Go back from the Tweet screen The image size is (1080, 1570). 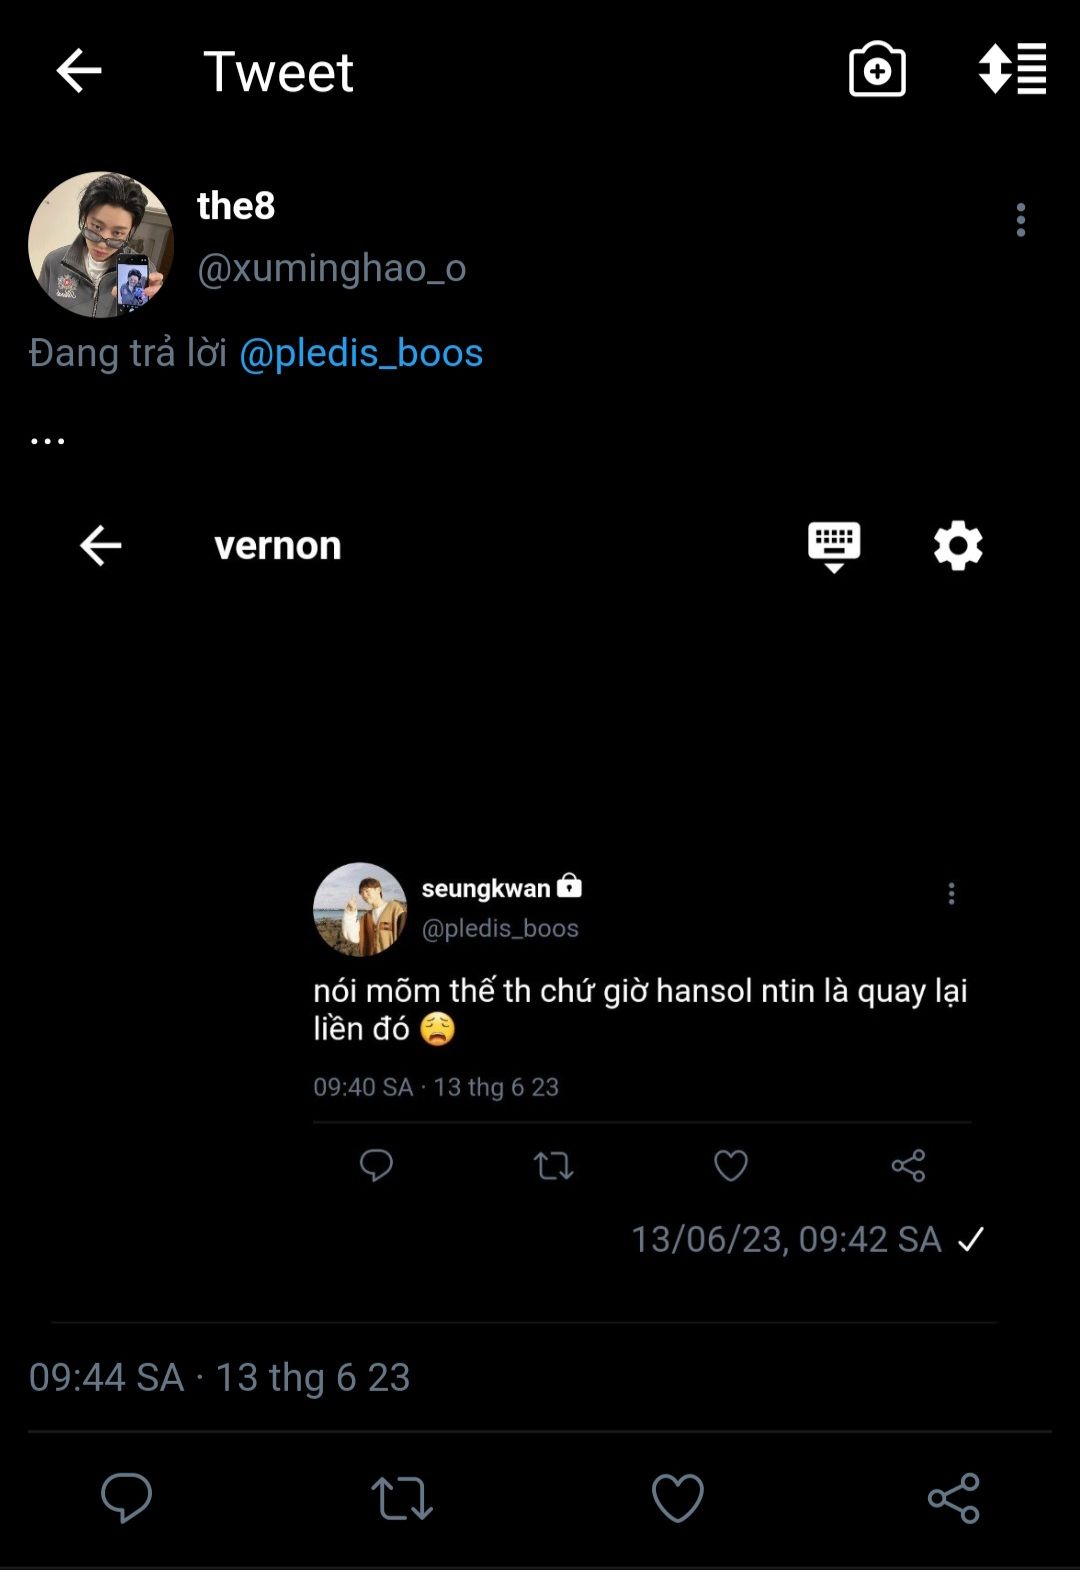coord(79,71)
